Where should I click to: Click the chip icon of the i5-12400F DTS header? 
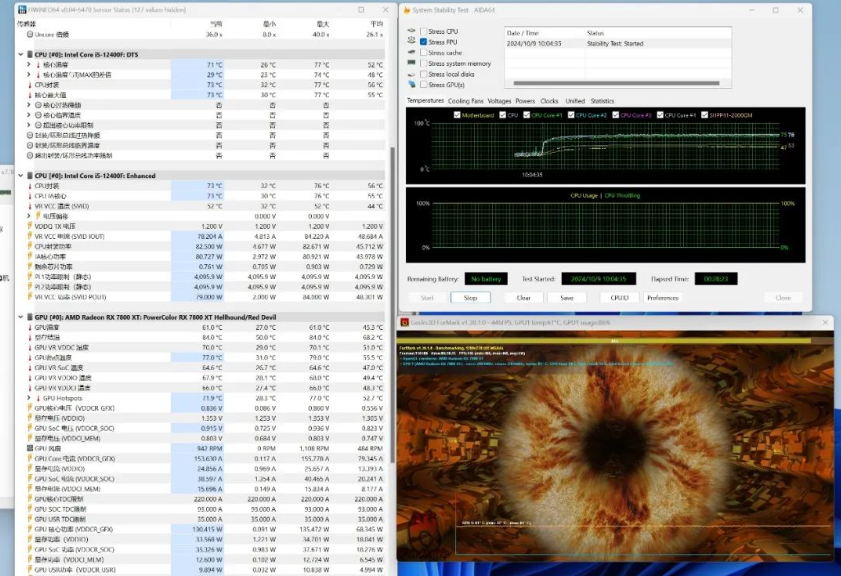[29, 54]
